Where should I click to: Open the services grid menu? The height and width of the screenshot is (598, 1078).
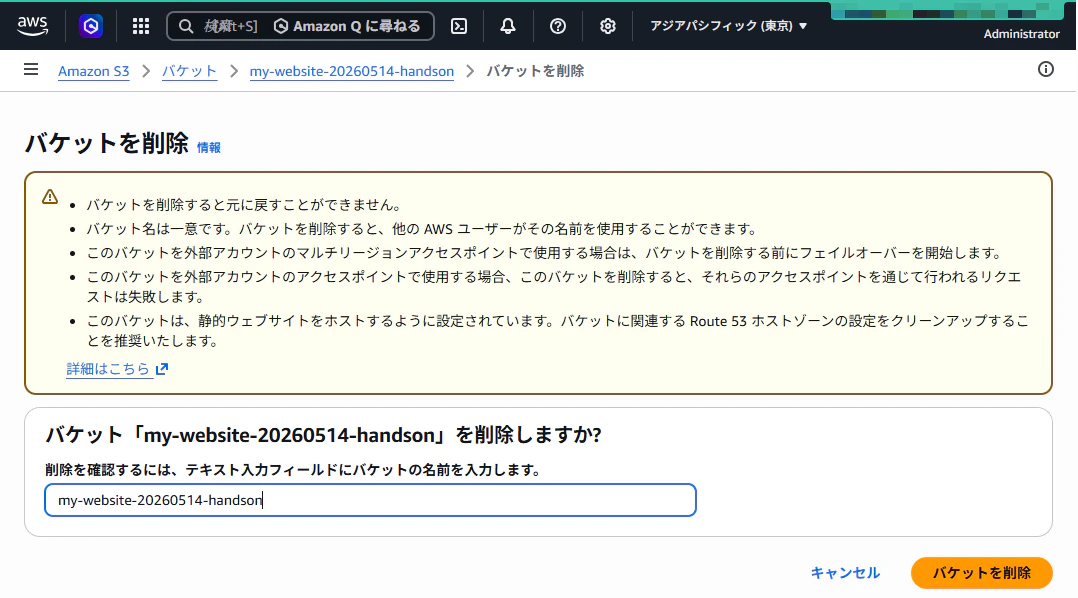(141, 26)
